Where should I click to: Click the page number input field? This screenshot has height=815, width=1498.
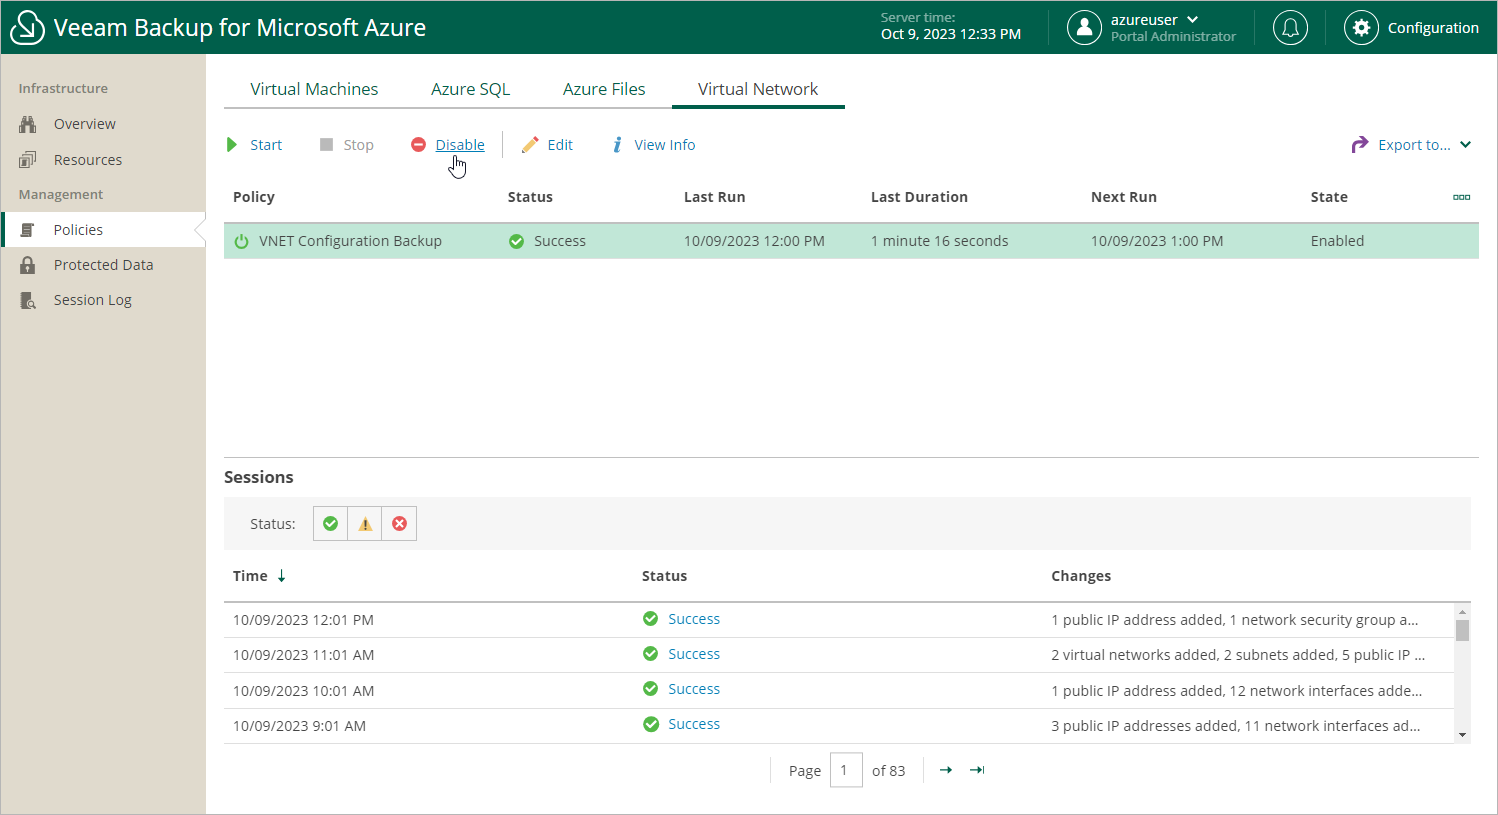tap(846, 770)
